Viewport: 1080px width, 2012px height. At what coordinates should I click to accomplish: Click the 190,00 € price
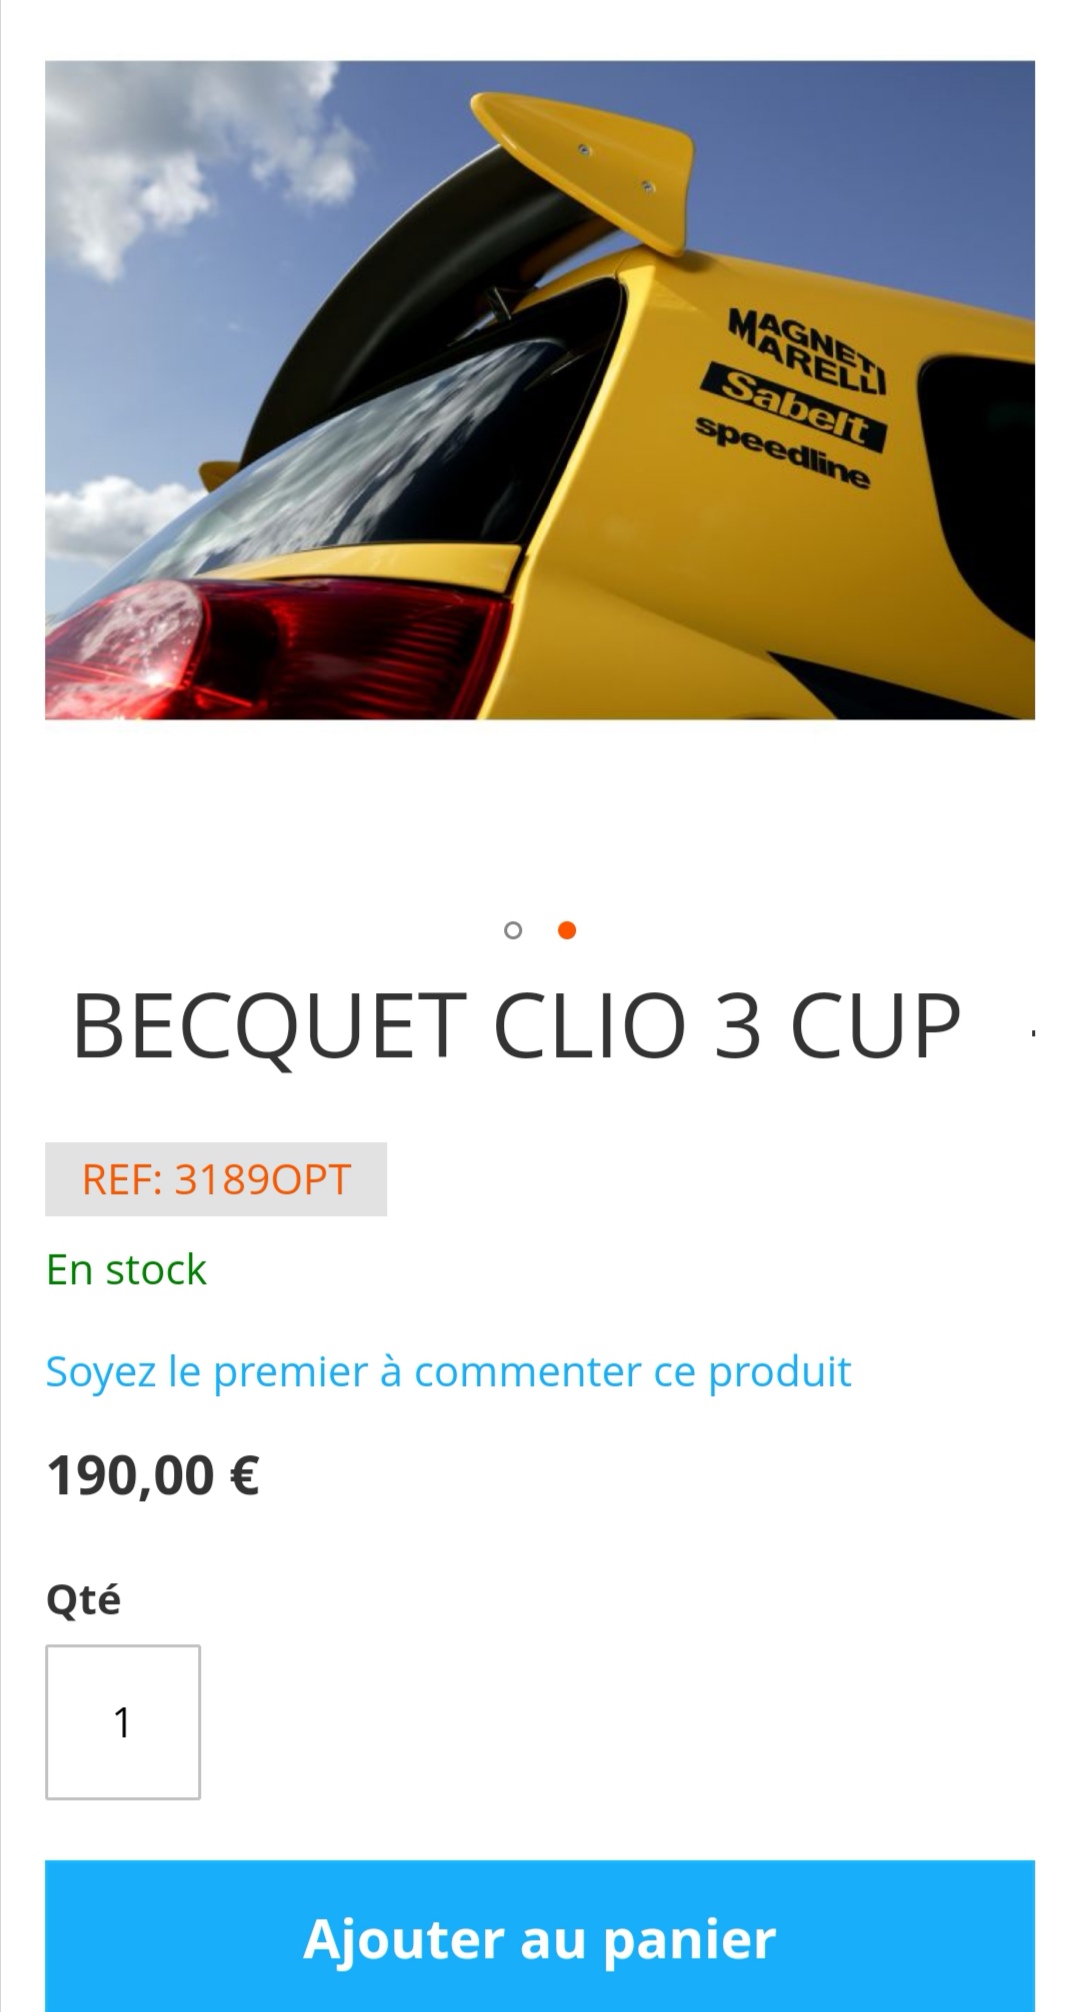click(153, 1476)
